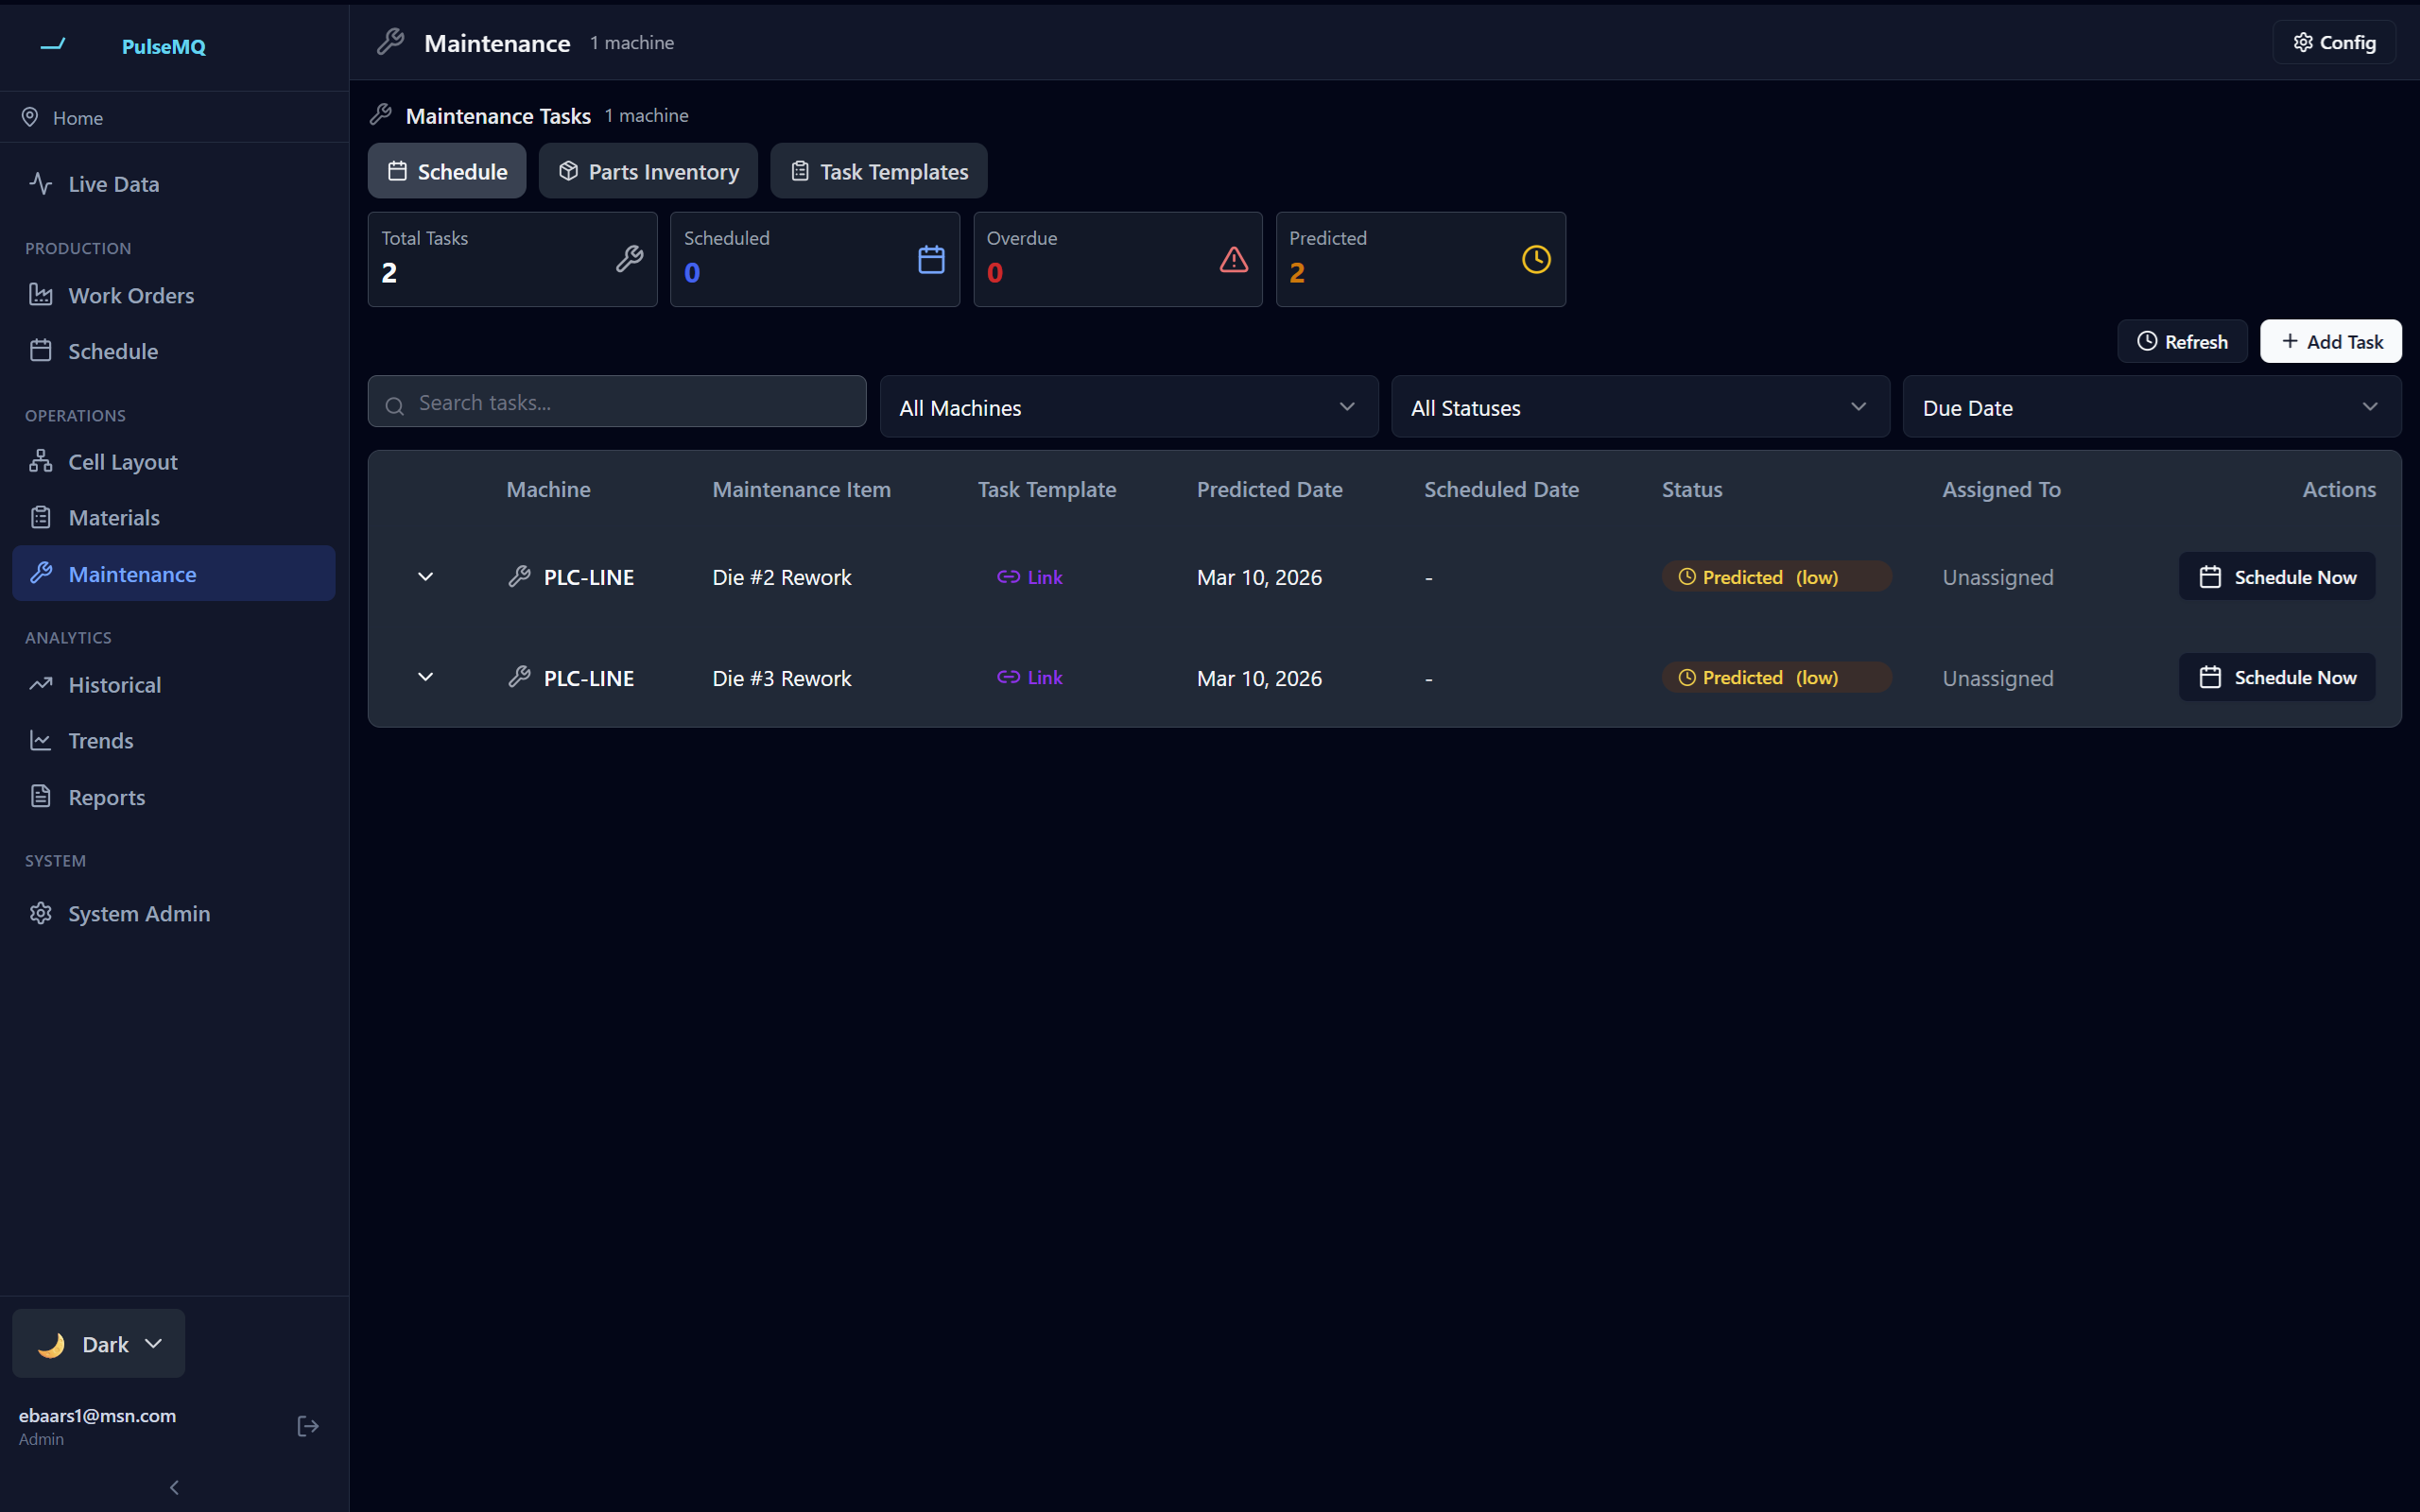2420x1512 pixels.
Task: Open the Cell Layout page
Action: point(122,462)
